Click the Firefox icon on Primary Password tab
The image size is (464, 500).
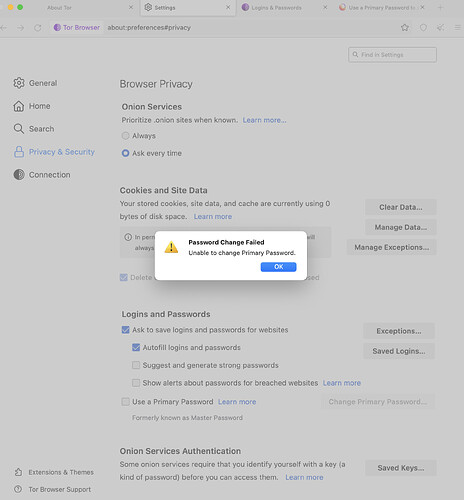tap(342, 7)
